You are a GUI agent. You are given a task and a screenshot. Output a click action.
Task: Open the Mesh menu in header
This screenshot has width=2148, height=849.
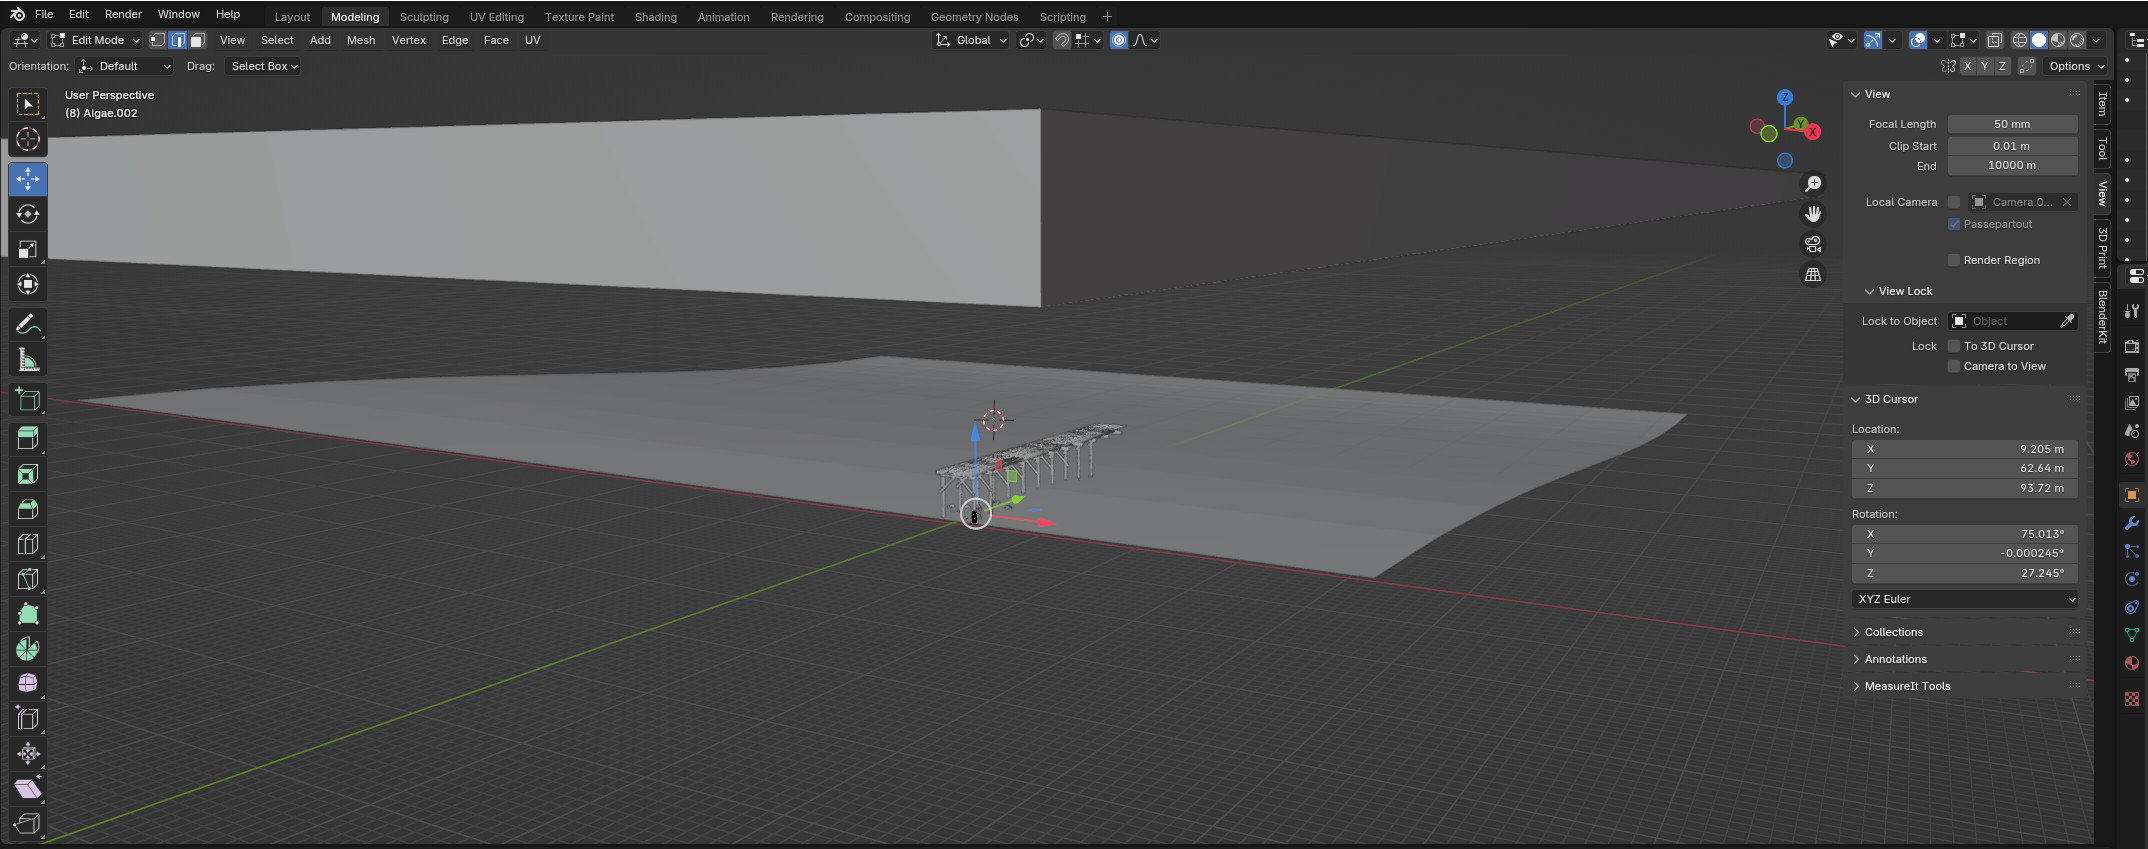[361, 40]
